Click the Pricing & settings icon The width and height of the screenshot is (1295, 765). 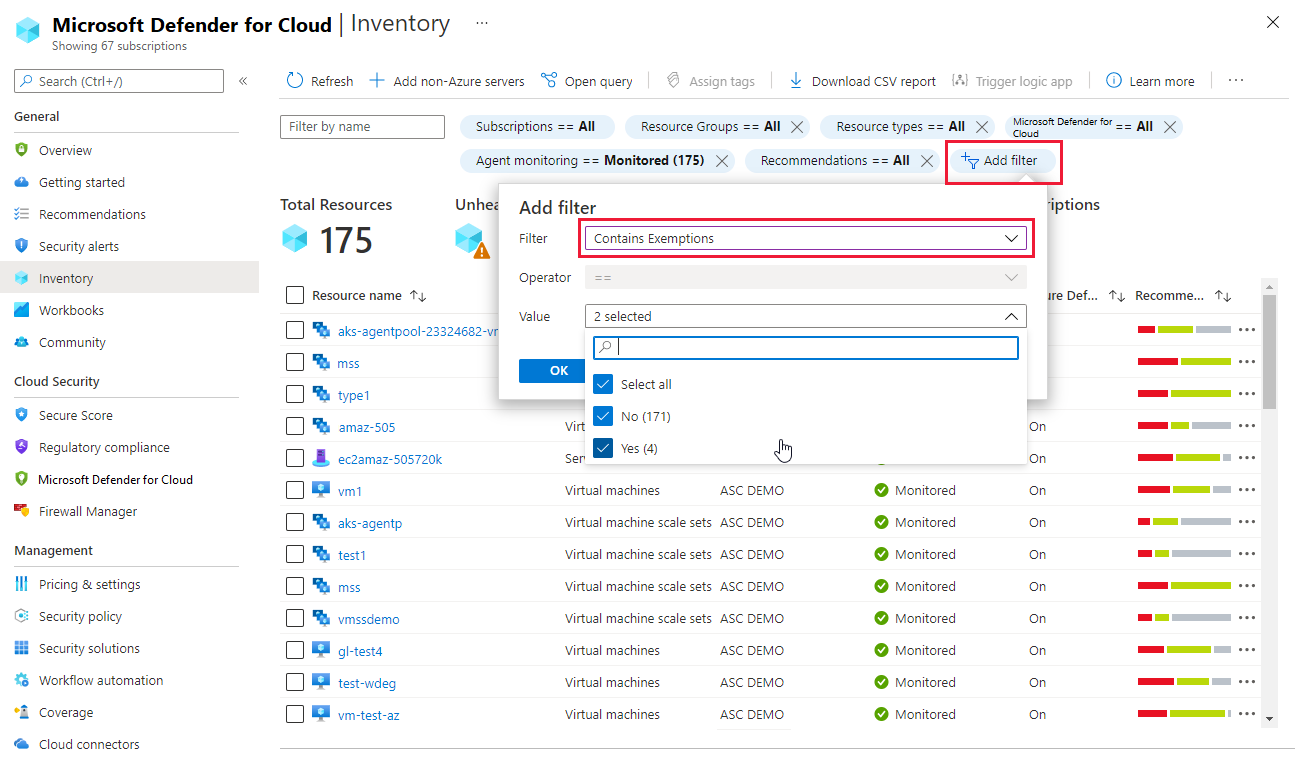[21, 584]
